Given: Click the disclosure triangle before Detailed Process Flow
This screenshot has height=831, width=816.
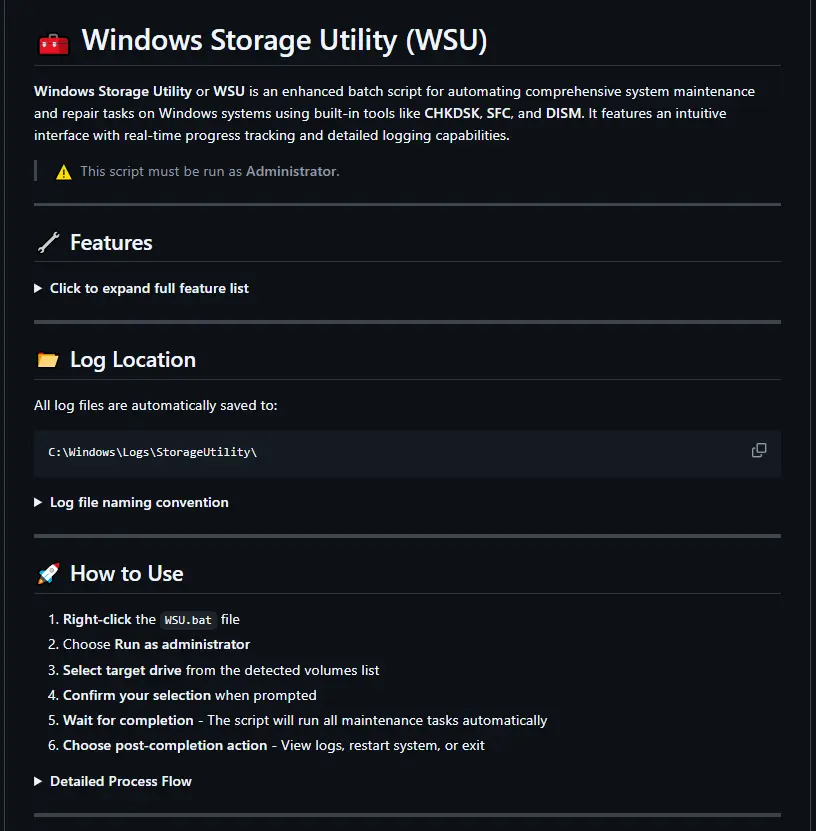Looking at the screenshot, I should point(38,781).
